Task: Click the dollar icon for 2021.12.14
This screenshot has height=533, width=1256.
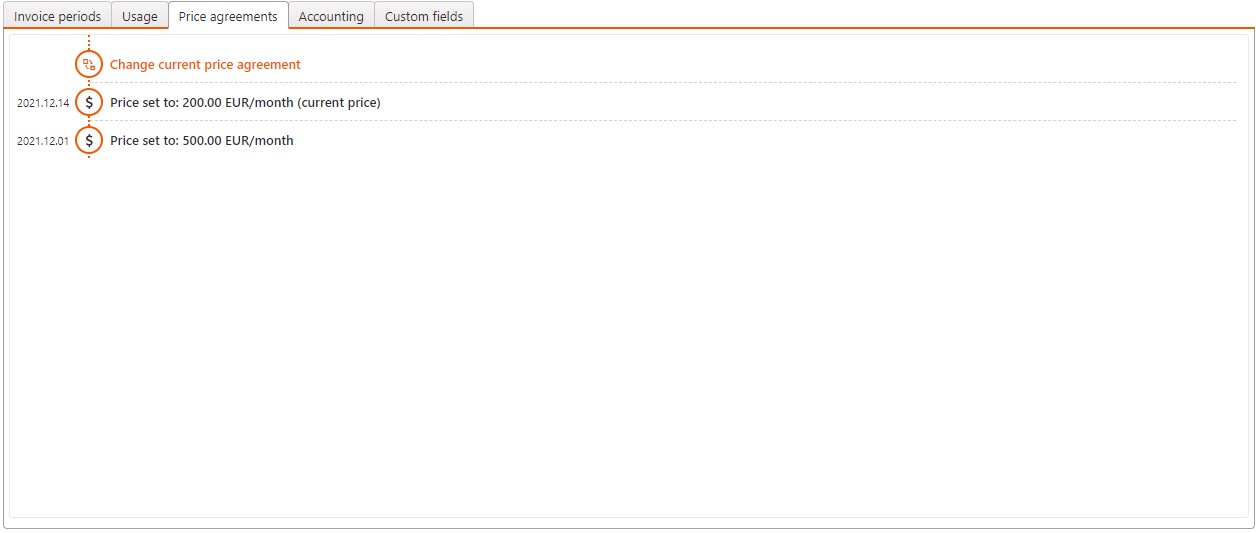Action: 89,102
